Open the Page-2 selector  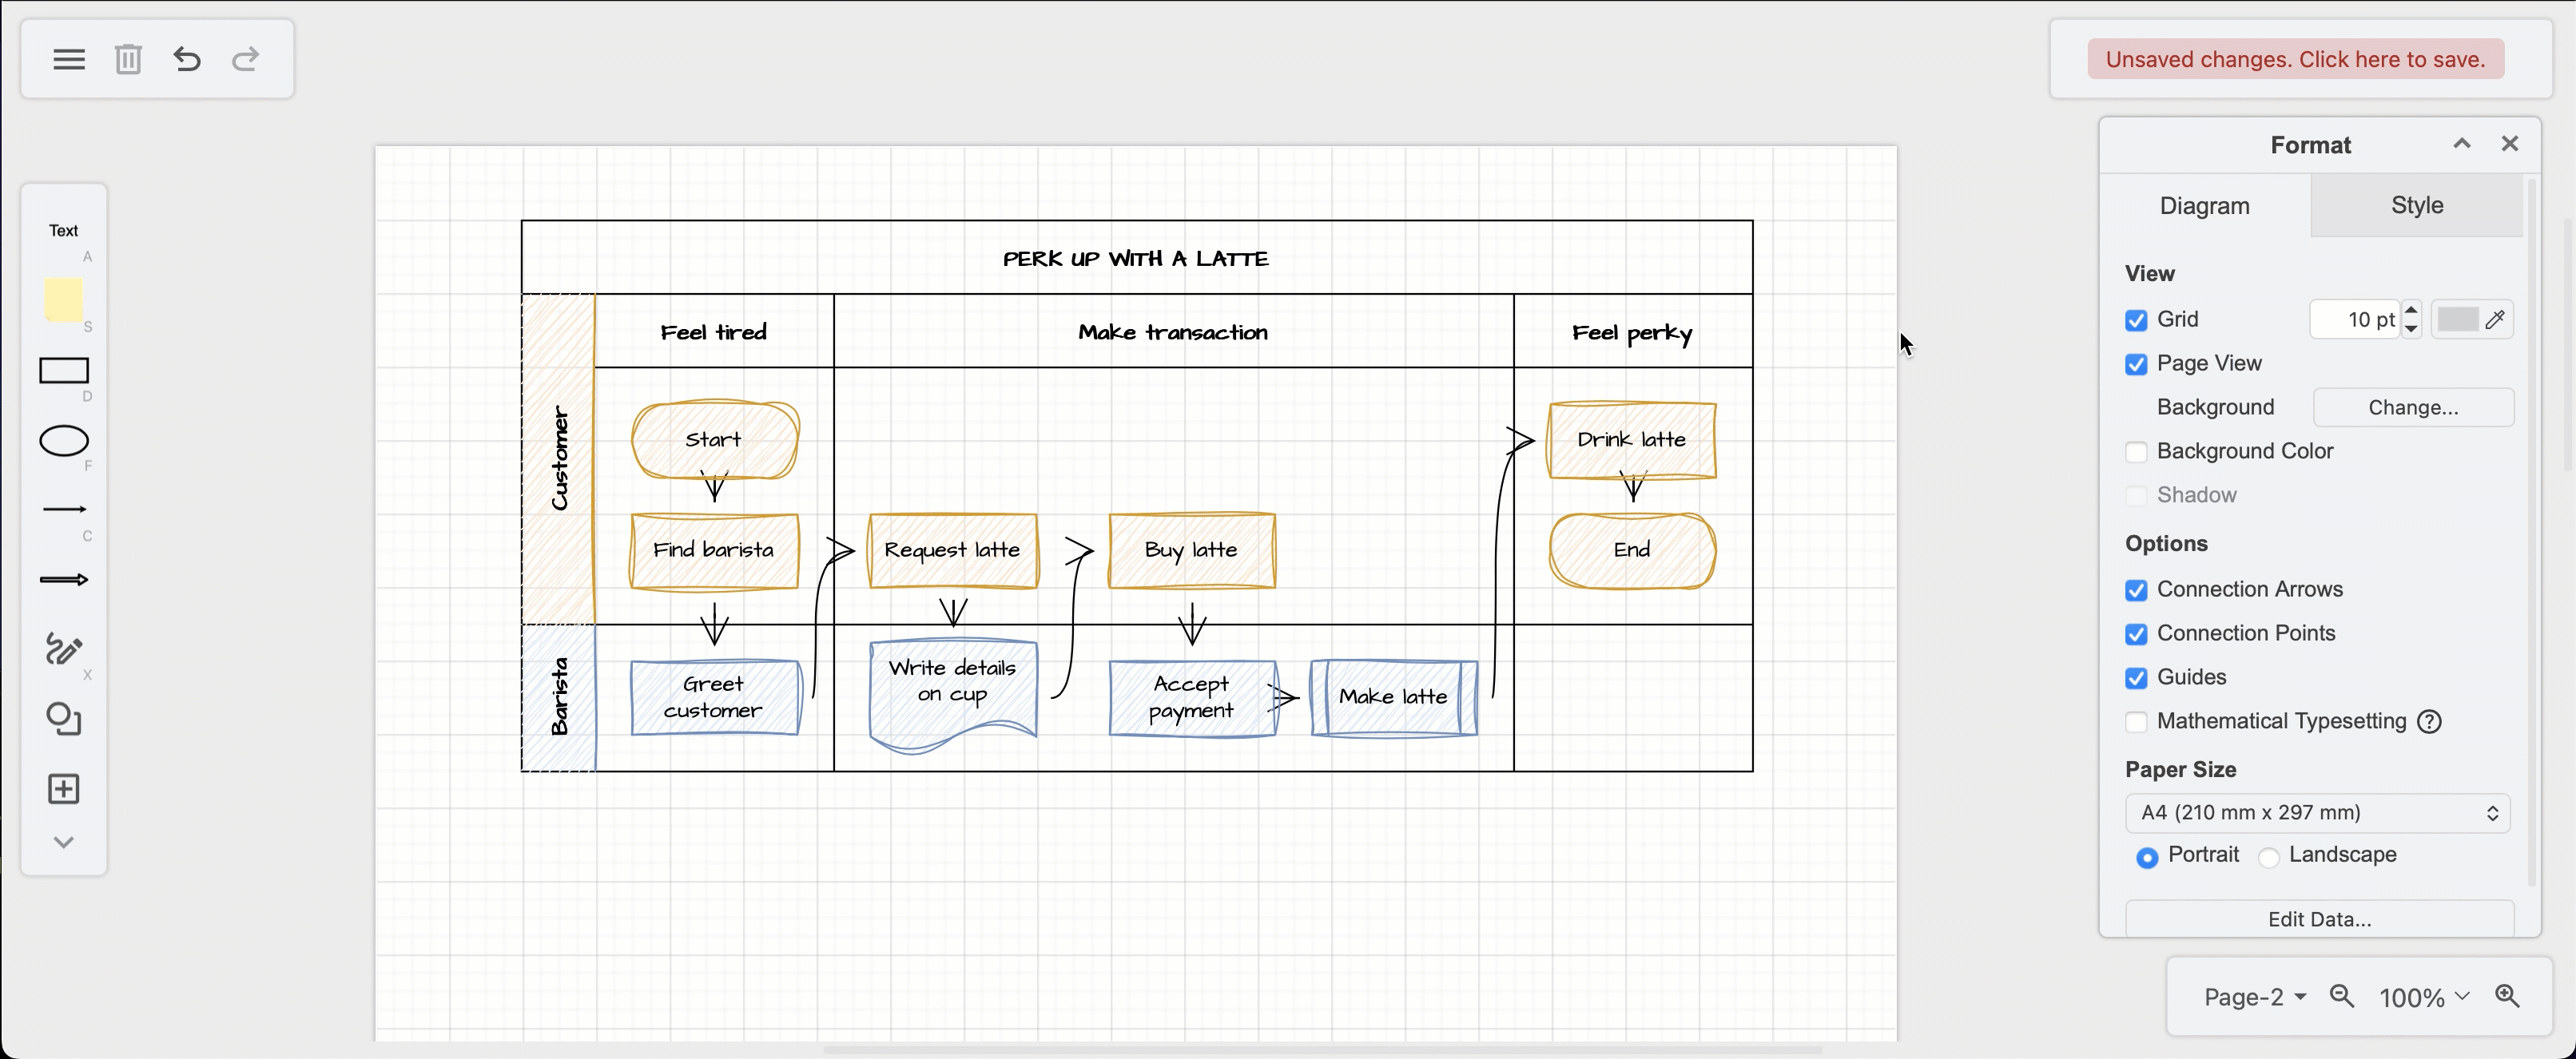2253,996
